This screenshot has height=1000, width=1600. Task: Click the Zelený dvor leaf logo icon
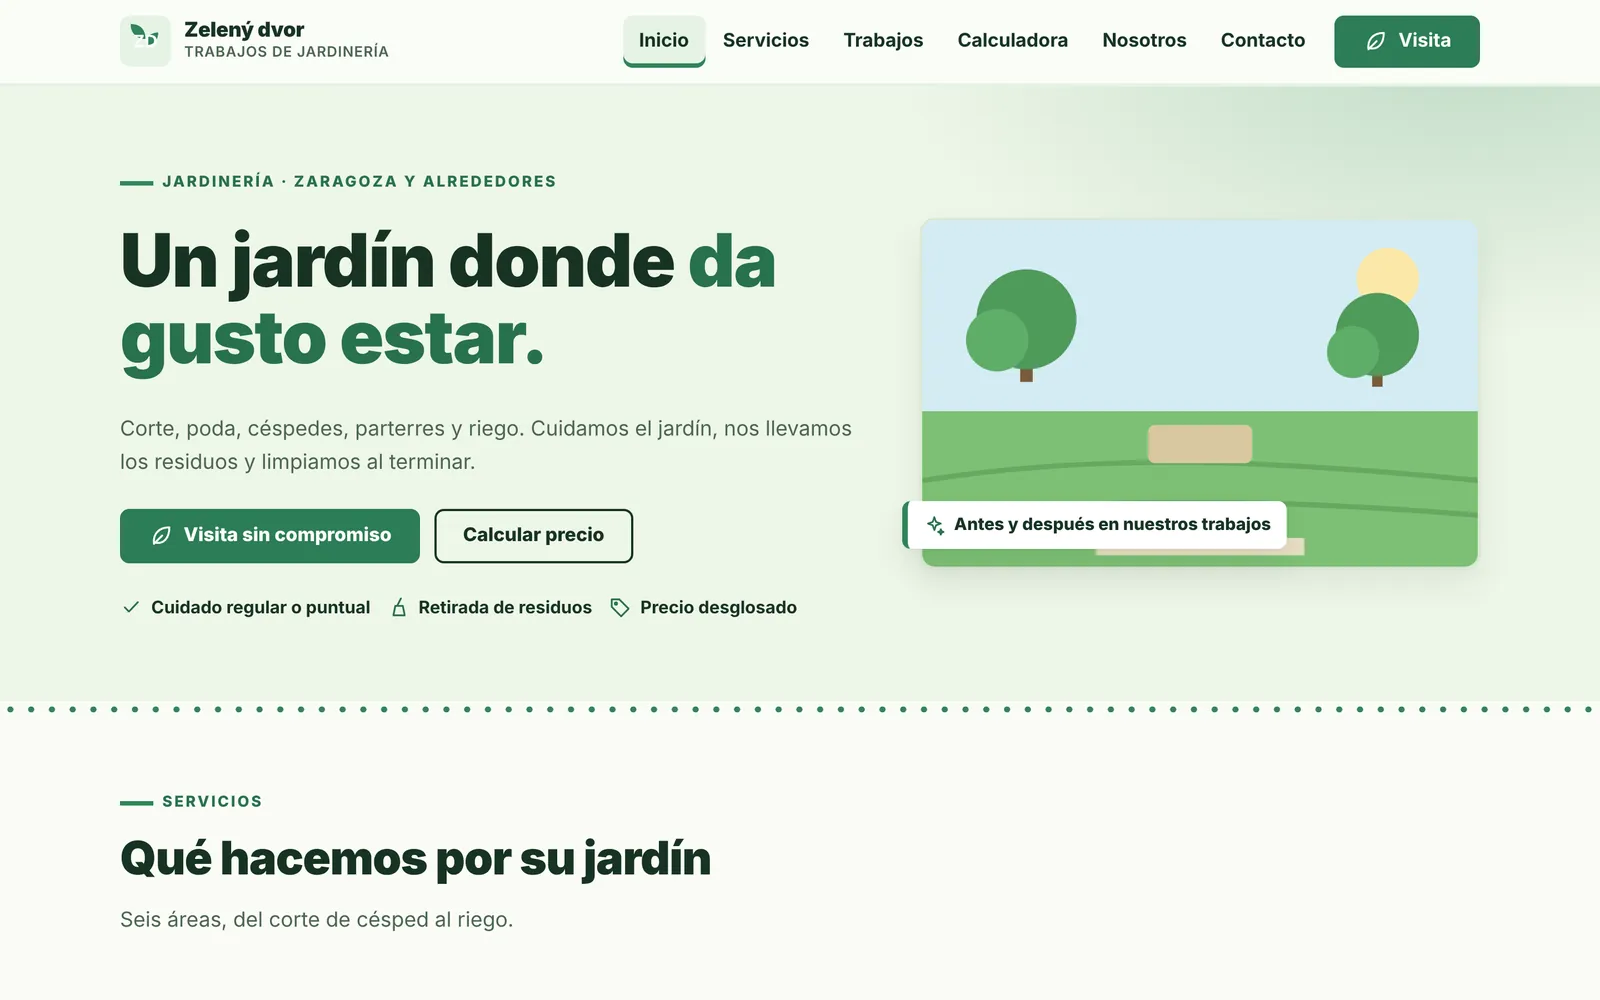point(145,41)
